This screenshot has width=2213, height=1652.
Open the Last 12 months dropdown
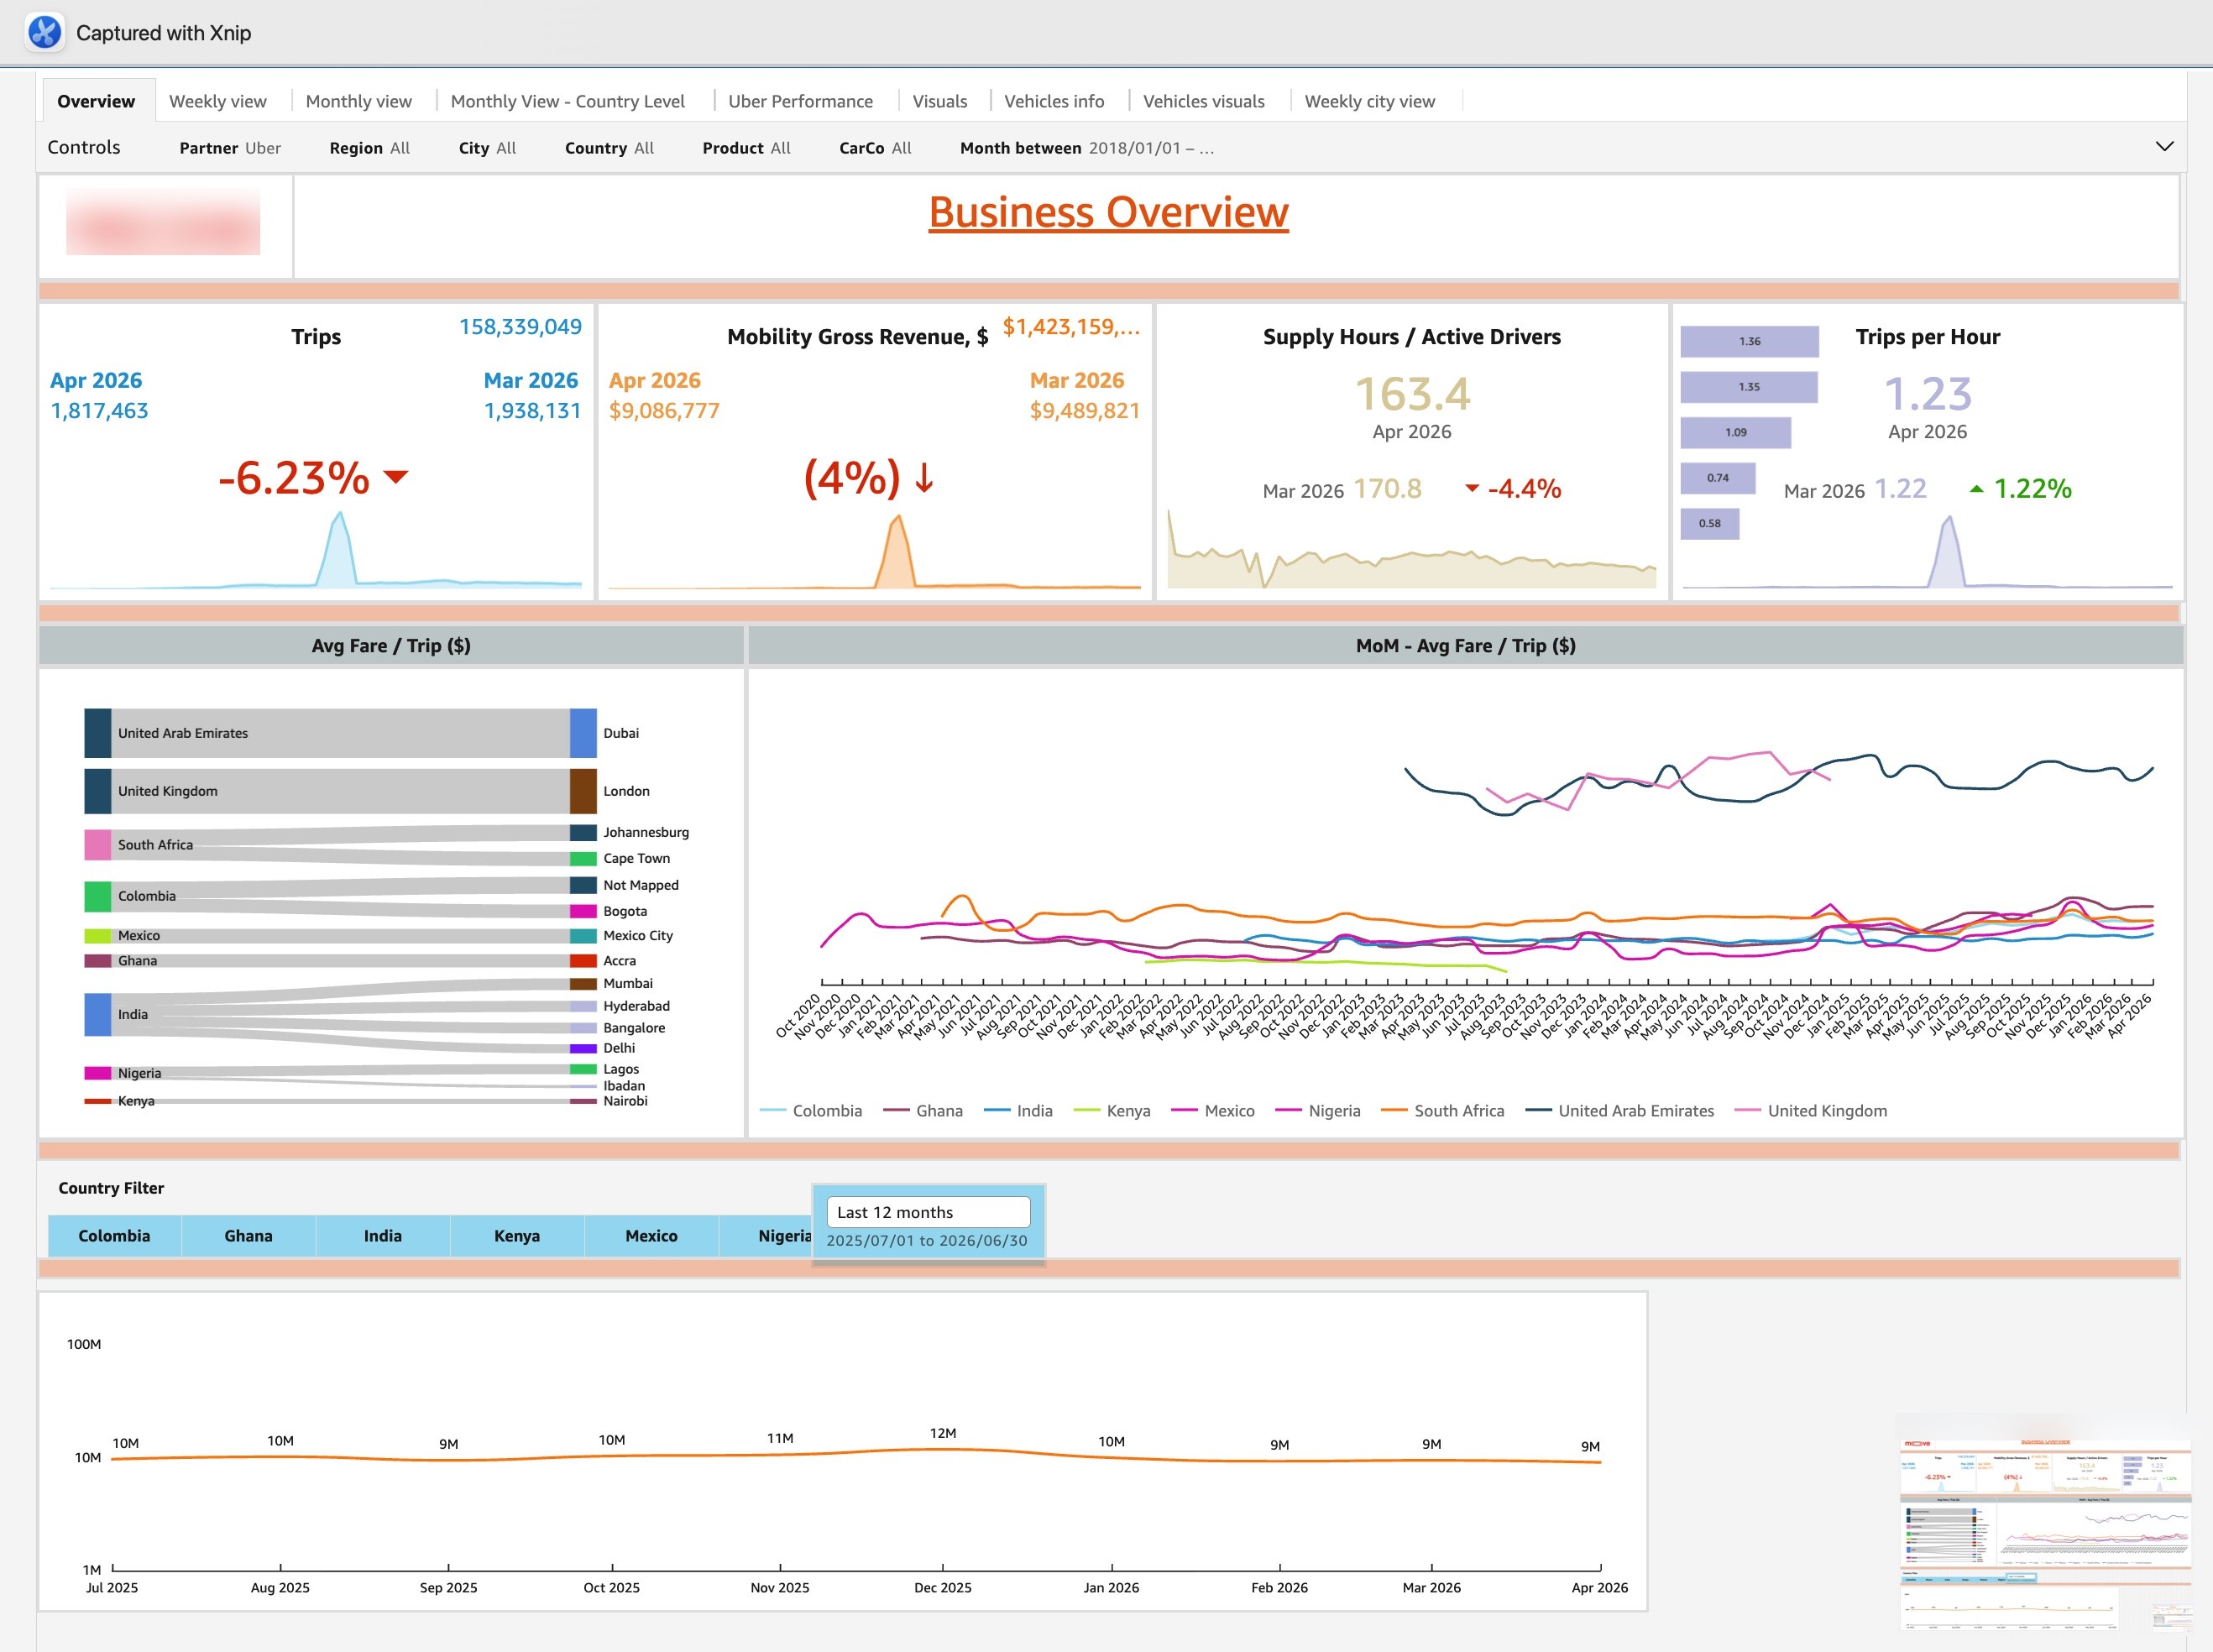click(928, 1212)
